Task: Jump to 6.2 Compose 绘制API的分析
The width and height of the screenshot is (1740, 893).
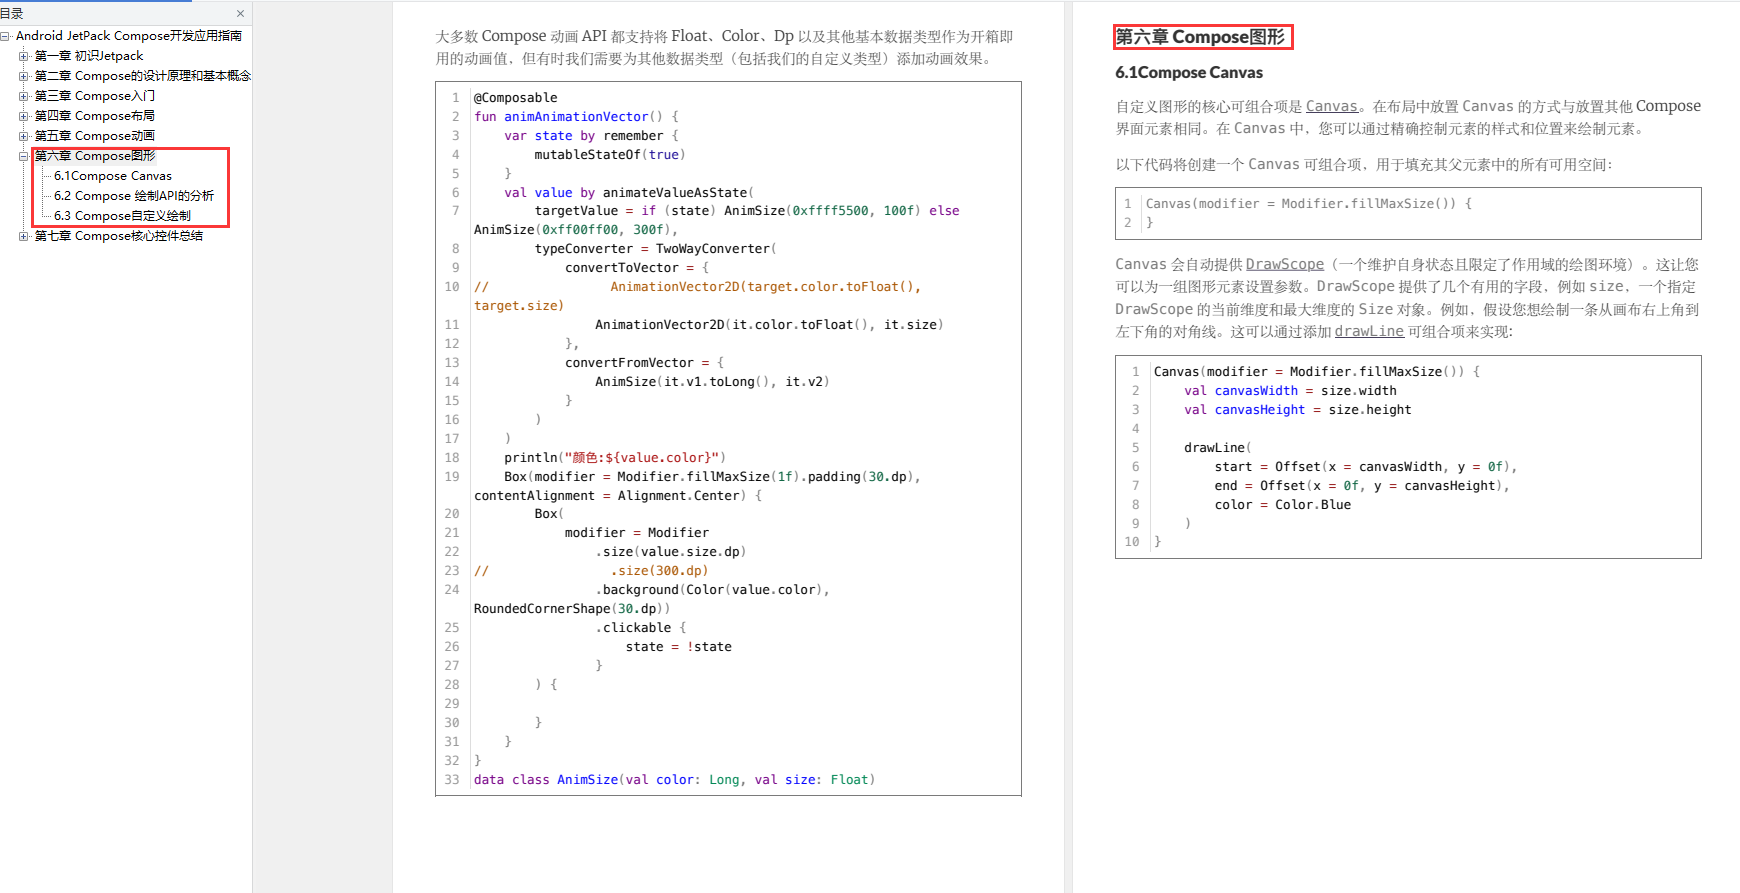Action: (x=134, y=196)
